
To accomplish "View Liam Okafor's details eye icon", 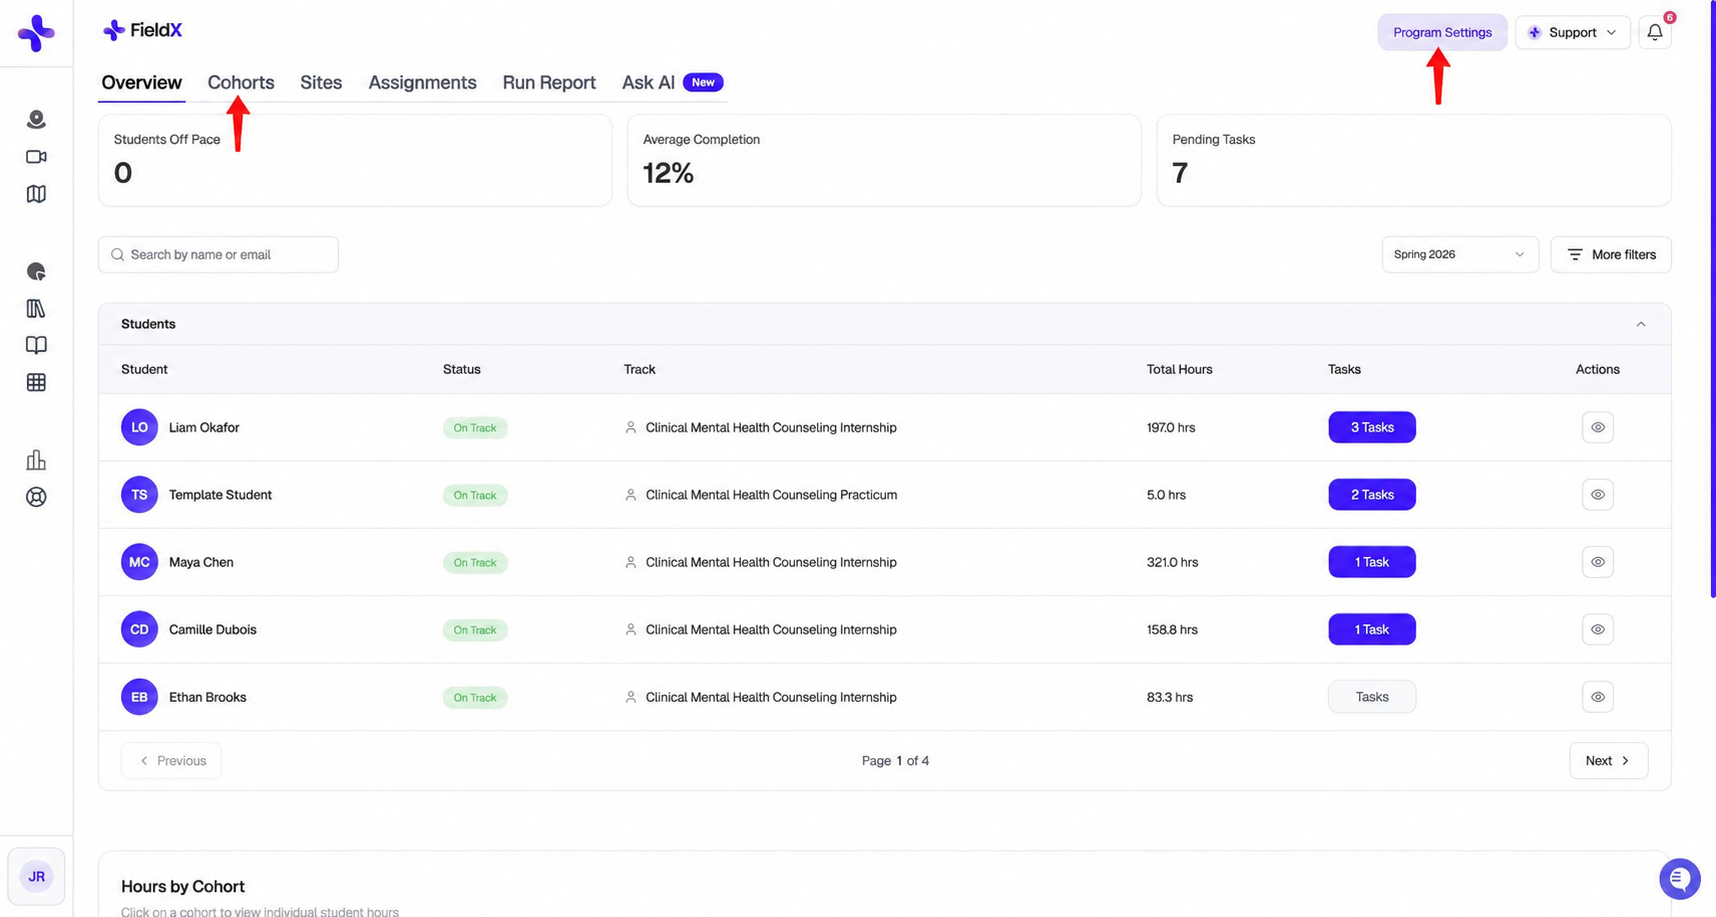I will (1597, 427).
